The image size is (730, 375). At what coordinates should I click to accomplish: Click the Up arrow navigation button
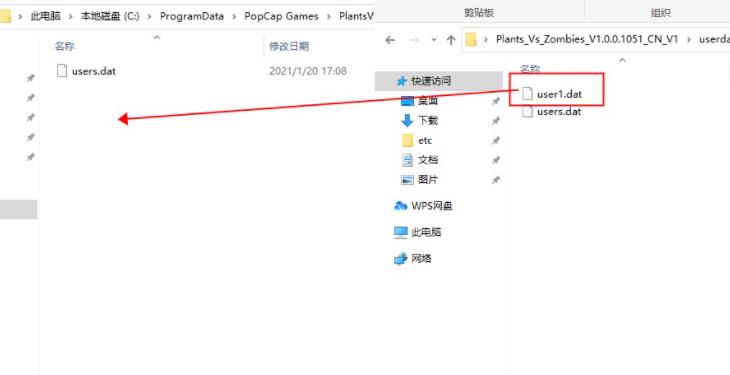(x=451, y=40)
